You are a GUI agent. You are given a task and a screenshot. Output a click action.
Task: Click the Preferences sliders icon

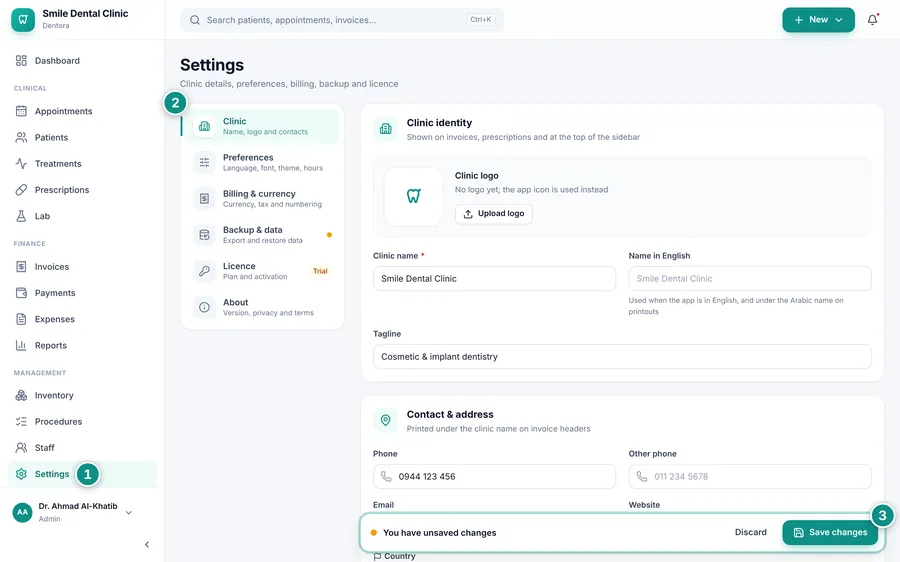(x=204, y=162)
